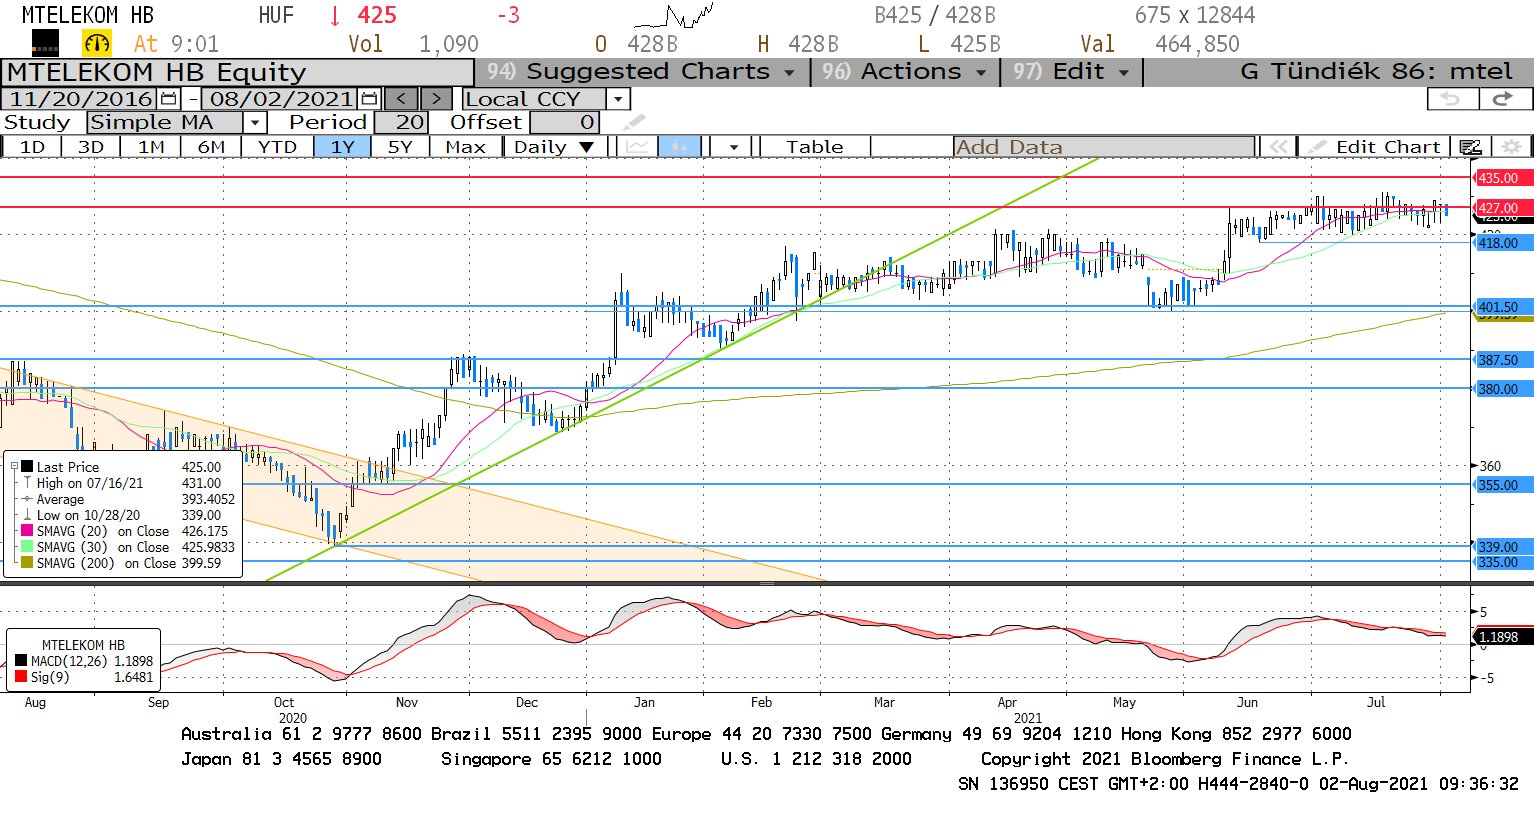Click the yellow gauge icon in header
The width and height of the screenshot is (1534, 813).
97,43
